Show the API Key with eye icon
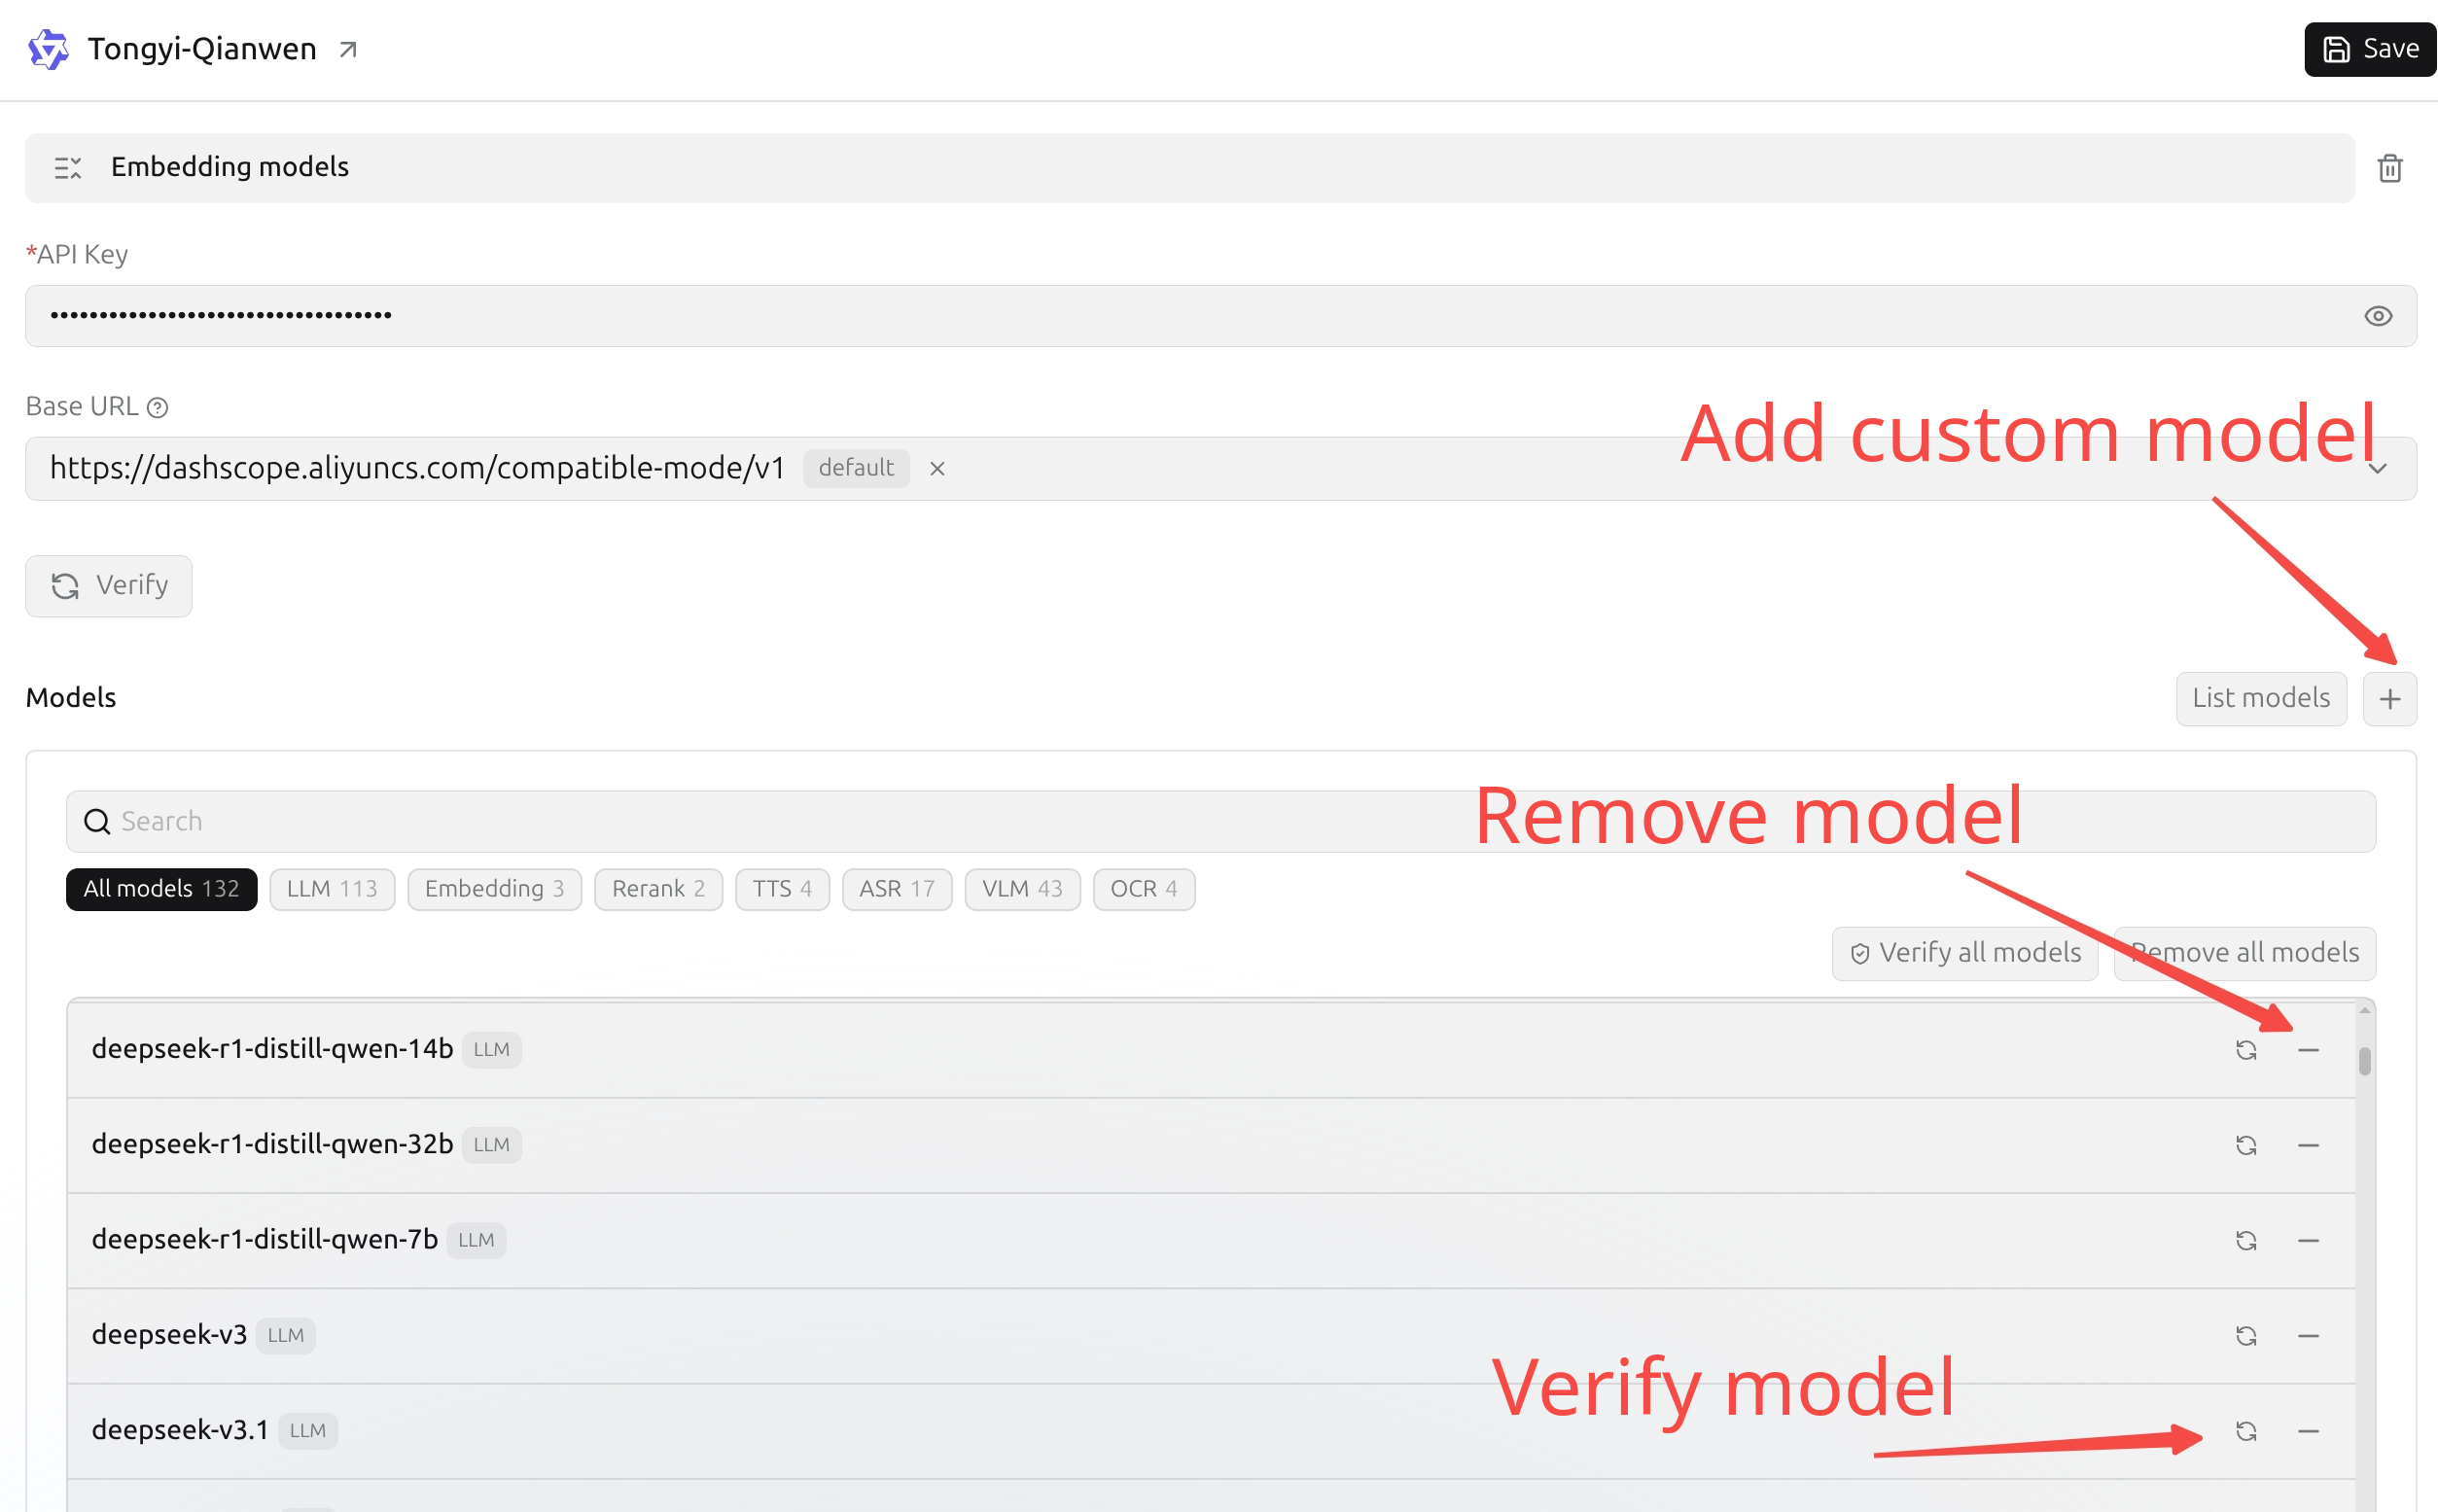The width and height of the screenshot is (2438, 1512). [2378, 316]
